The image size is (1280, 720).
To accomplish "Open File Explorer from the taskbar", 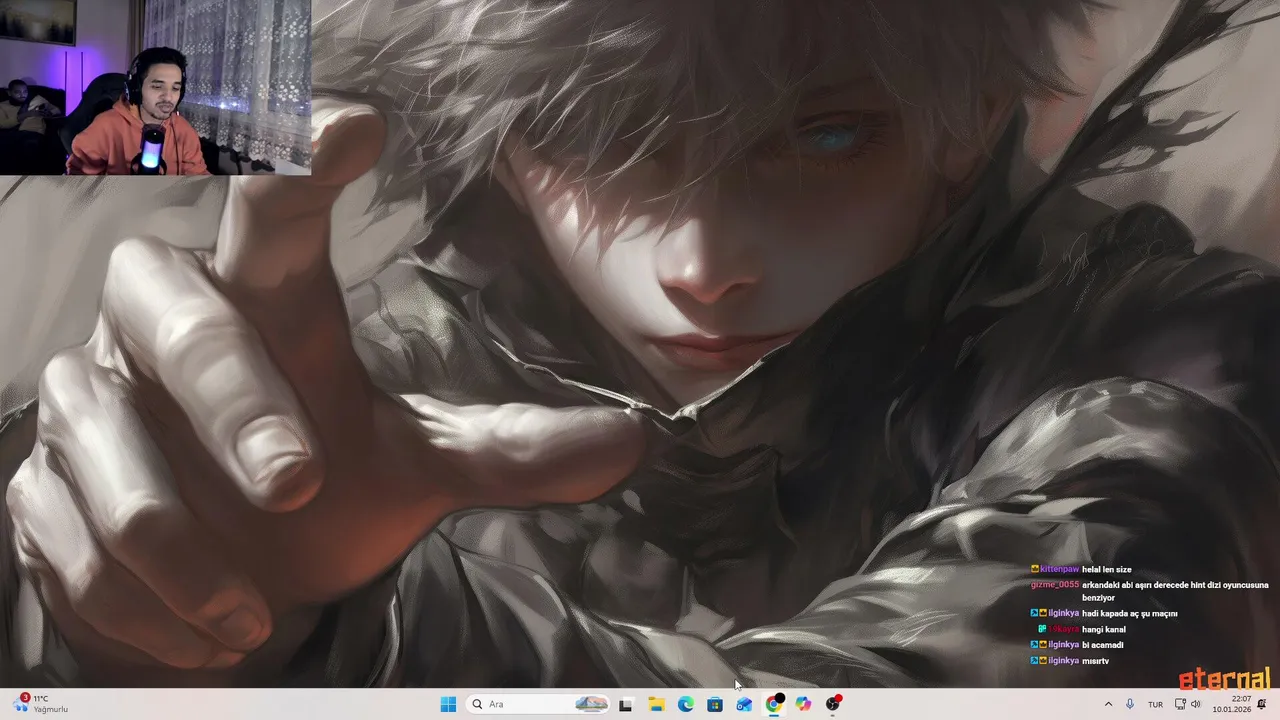I will click(656, 704).
